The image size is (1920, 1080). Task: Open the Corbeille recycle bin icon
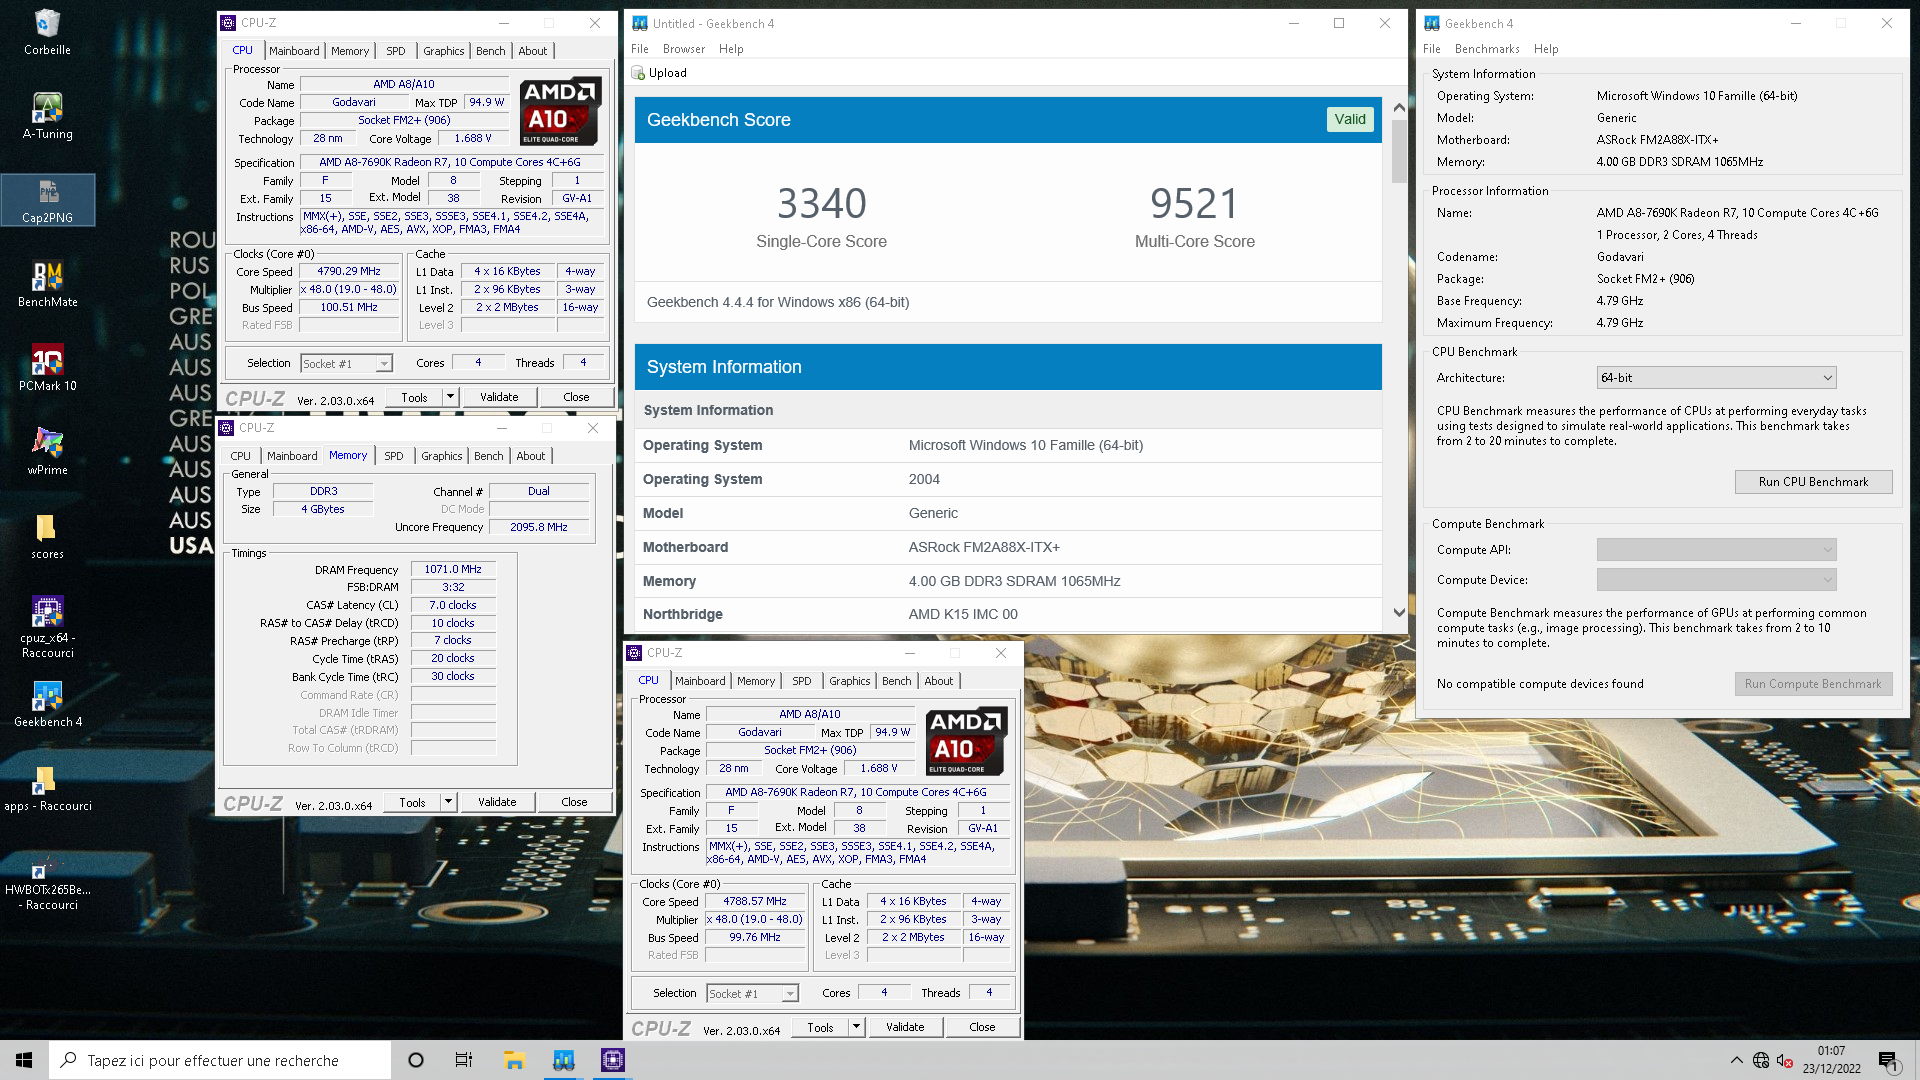(47, 31)
